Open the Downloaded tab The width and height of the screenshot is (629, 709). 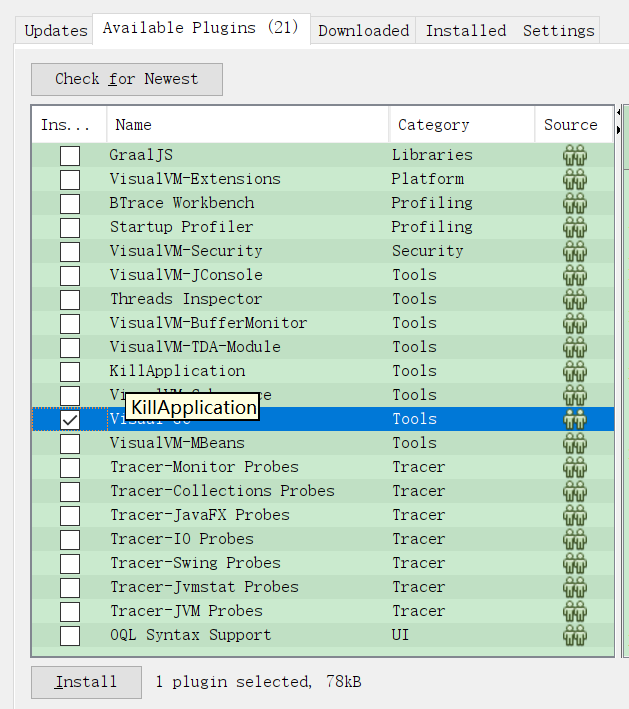[364, 31]
